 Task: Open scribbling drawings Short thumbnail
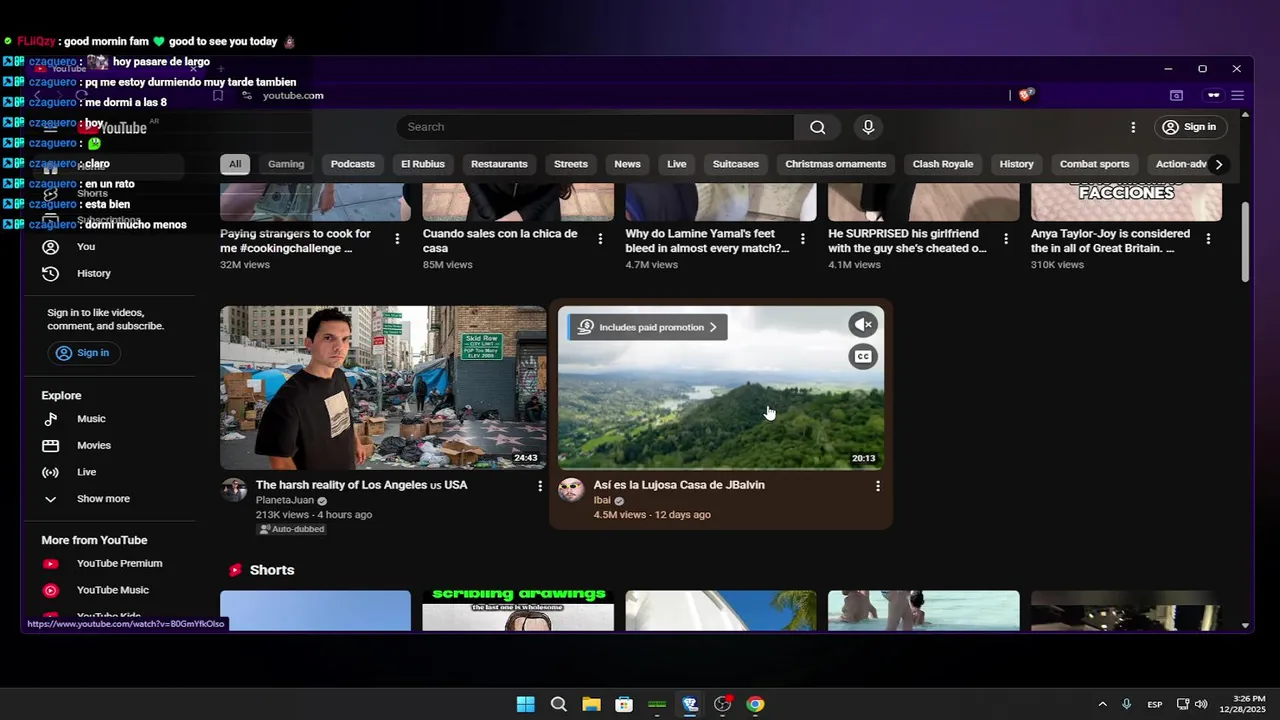(x=518, y=610)
